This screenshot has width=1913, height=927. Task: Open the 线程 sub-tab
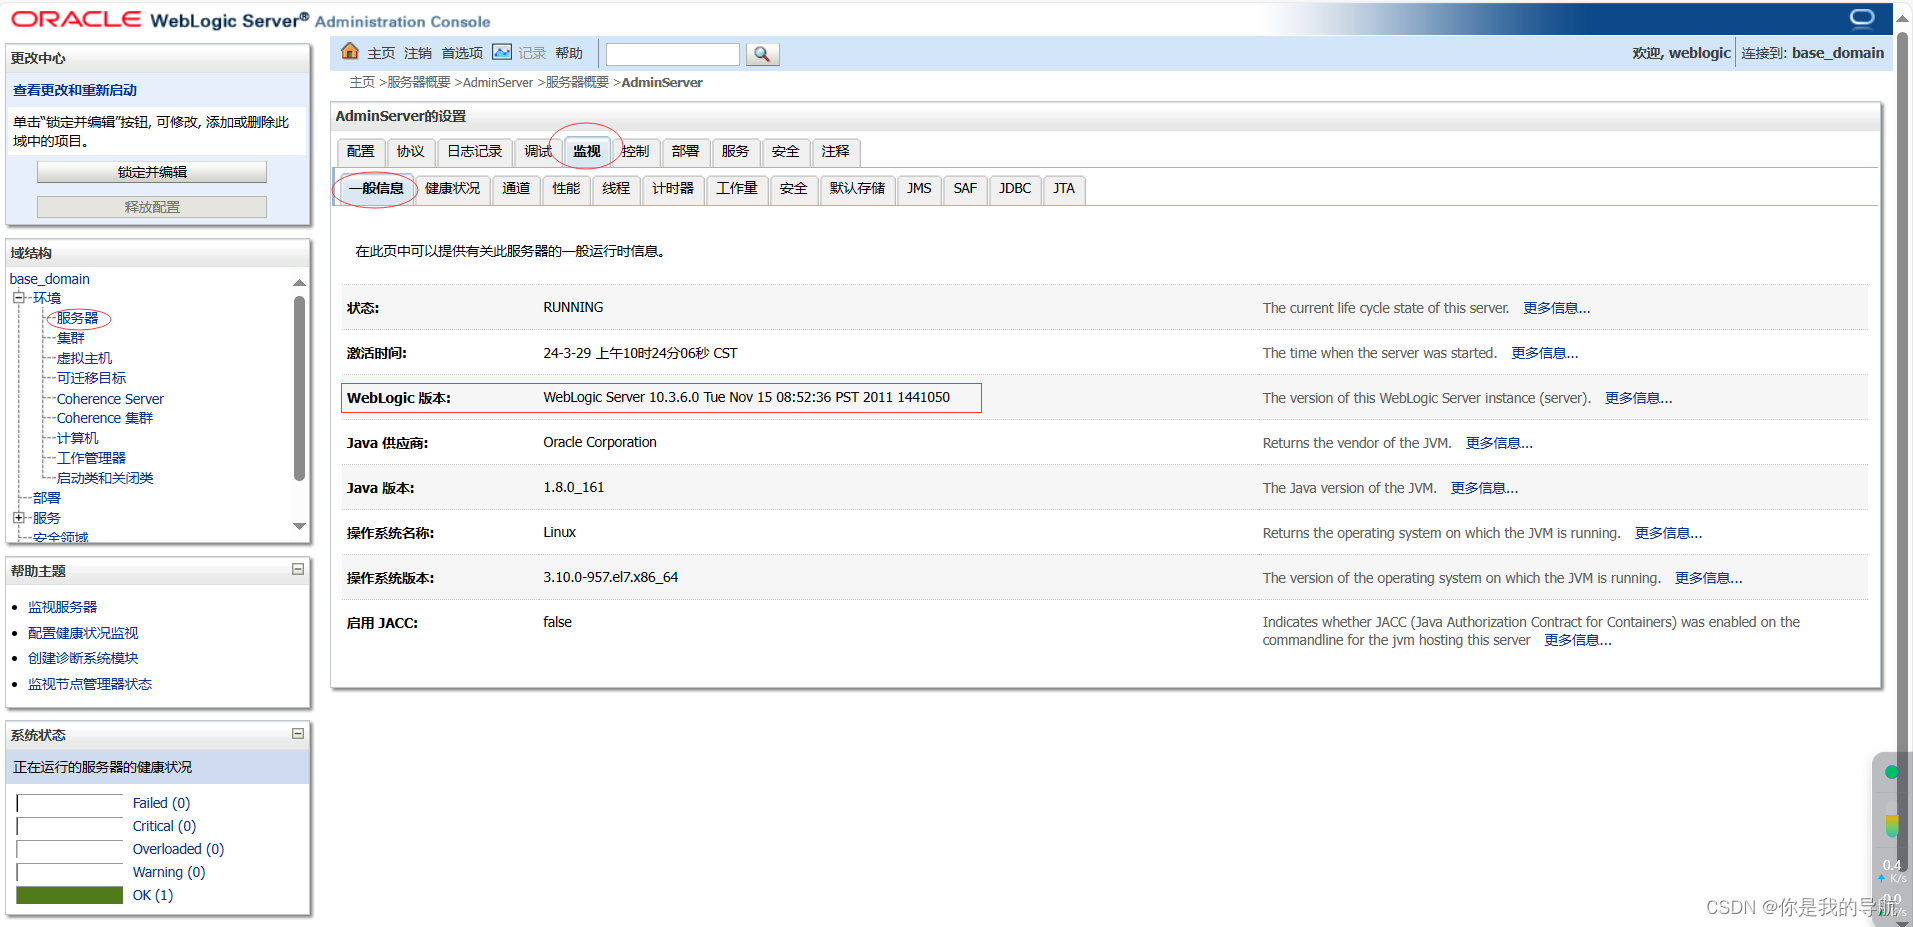(616, 189)
